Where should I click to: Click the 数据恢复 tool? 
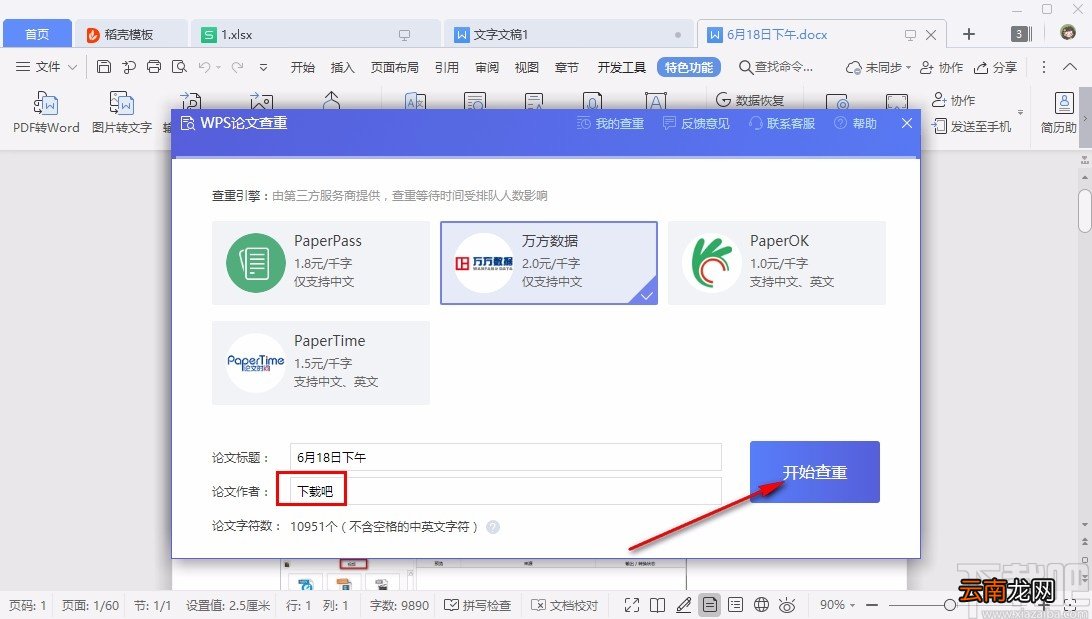click(749, 100)
